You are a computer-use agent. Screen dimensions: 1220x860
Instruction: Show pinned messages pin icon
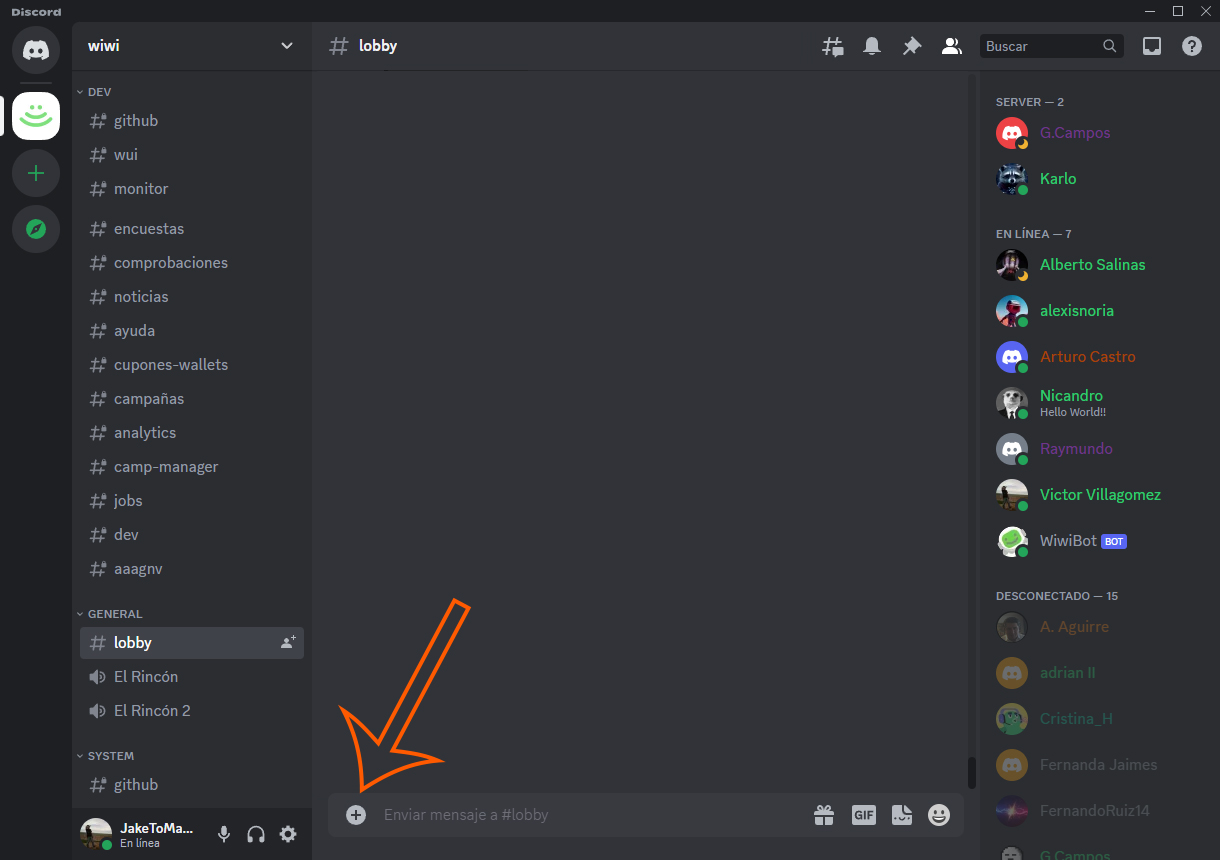912,46
